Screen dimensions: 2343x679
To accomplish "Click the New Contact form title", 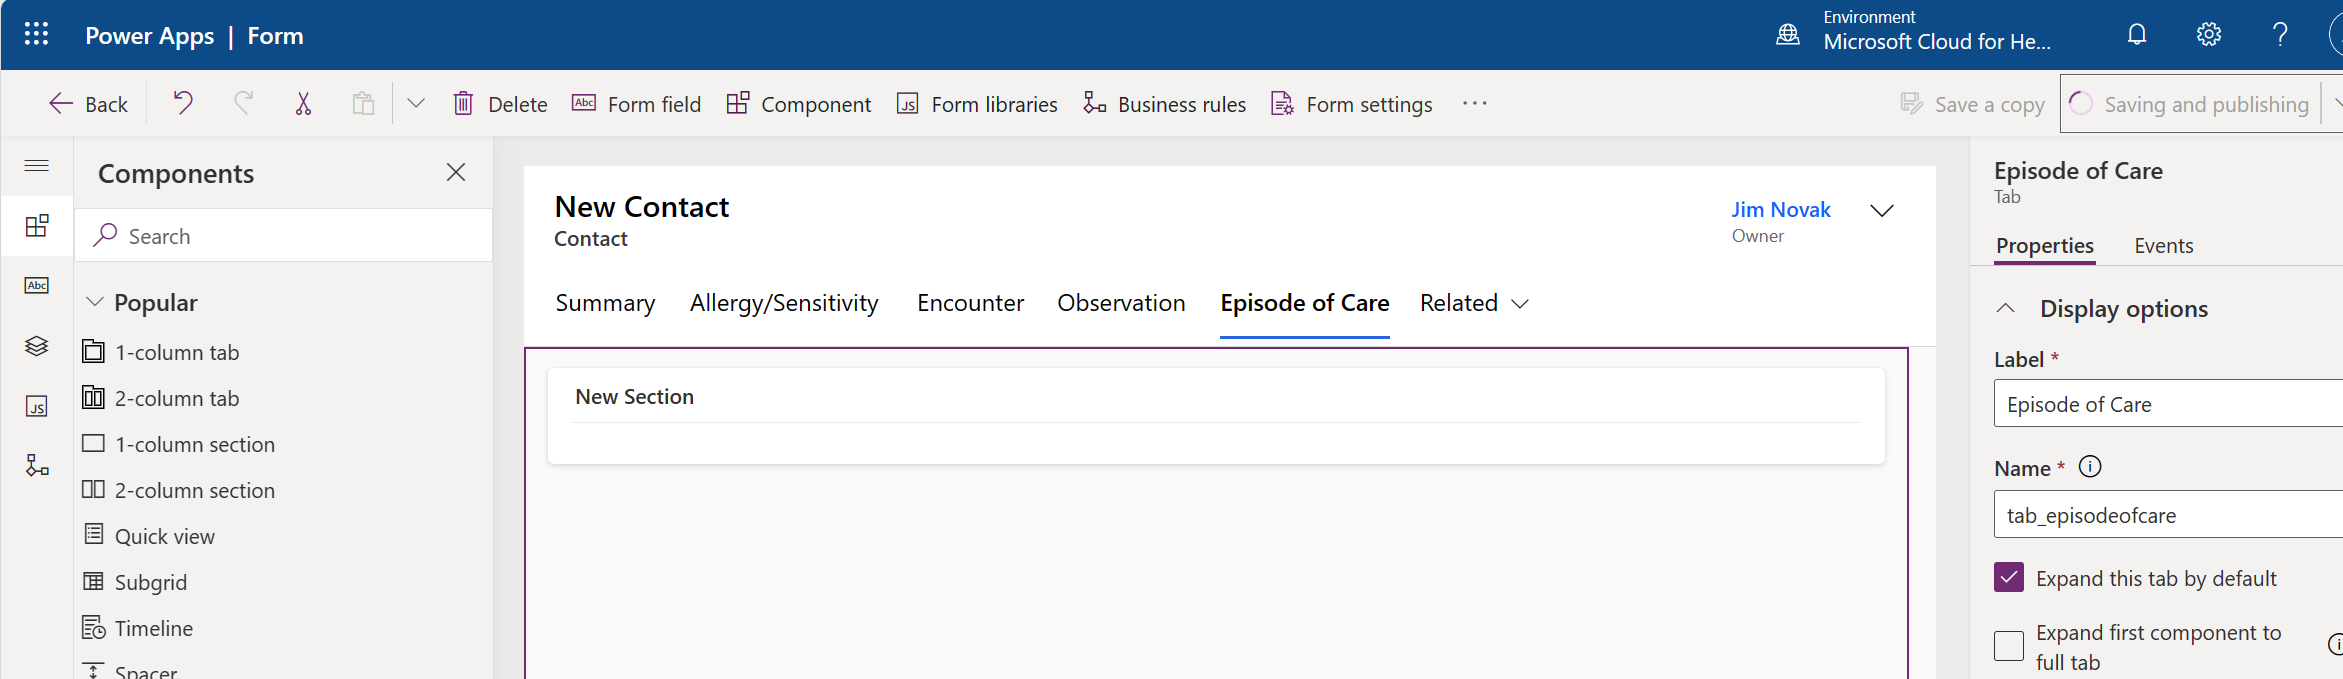I will [x=642, y=207].
